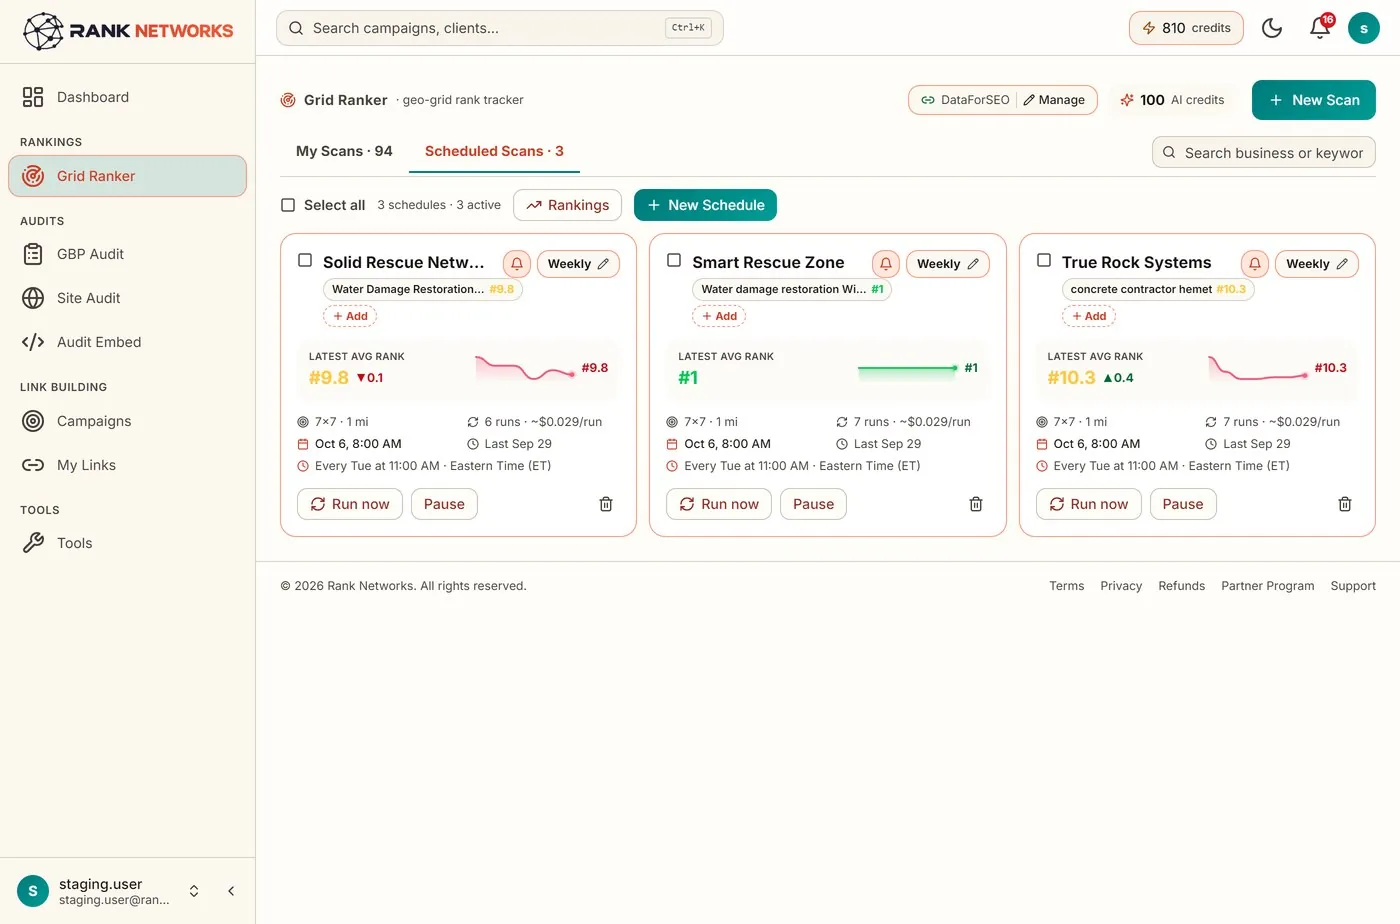Open Tools in the sidebar

point(127,543)
